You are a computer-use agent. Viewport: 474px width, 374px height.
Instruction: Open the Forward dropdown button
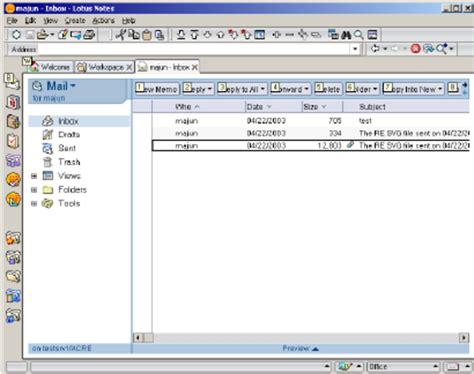290,89
